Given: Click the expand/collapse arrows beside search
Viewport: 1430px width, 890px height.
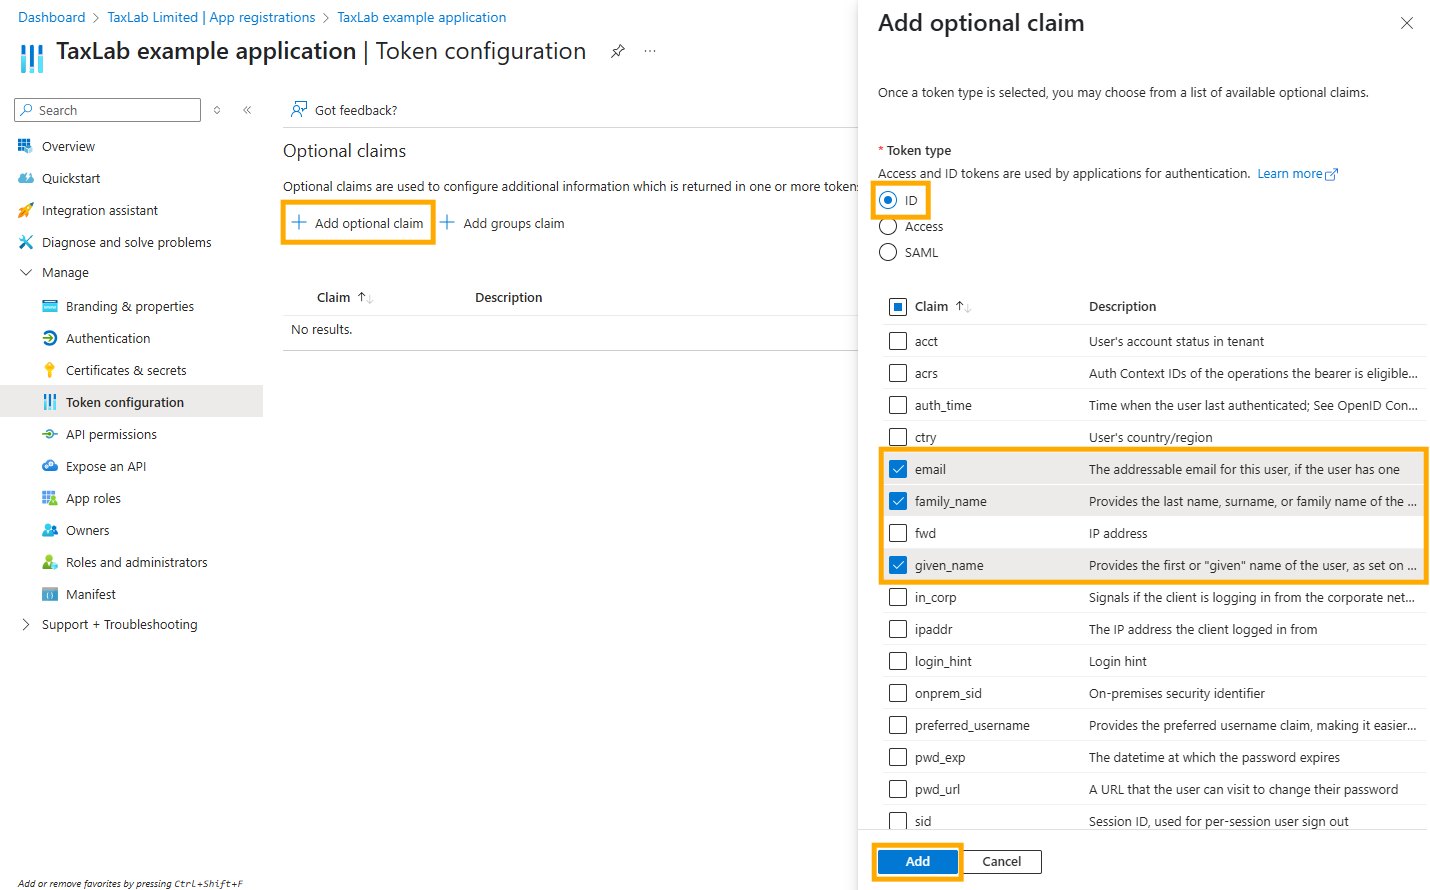Looking at the screenshot, I should tap(217, 110).
